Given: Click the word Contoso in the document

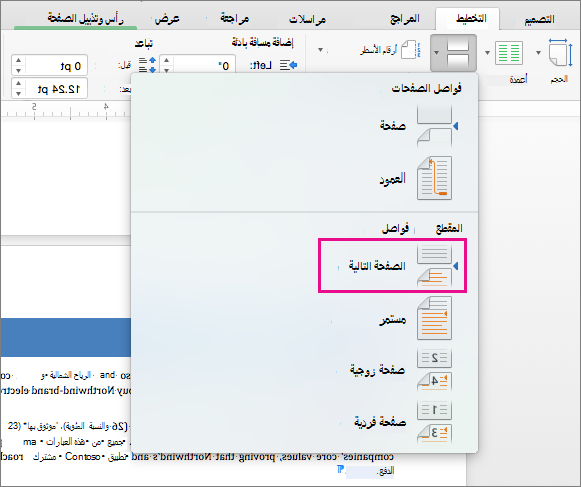Looking at the screenshot, I should point(83,457).
